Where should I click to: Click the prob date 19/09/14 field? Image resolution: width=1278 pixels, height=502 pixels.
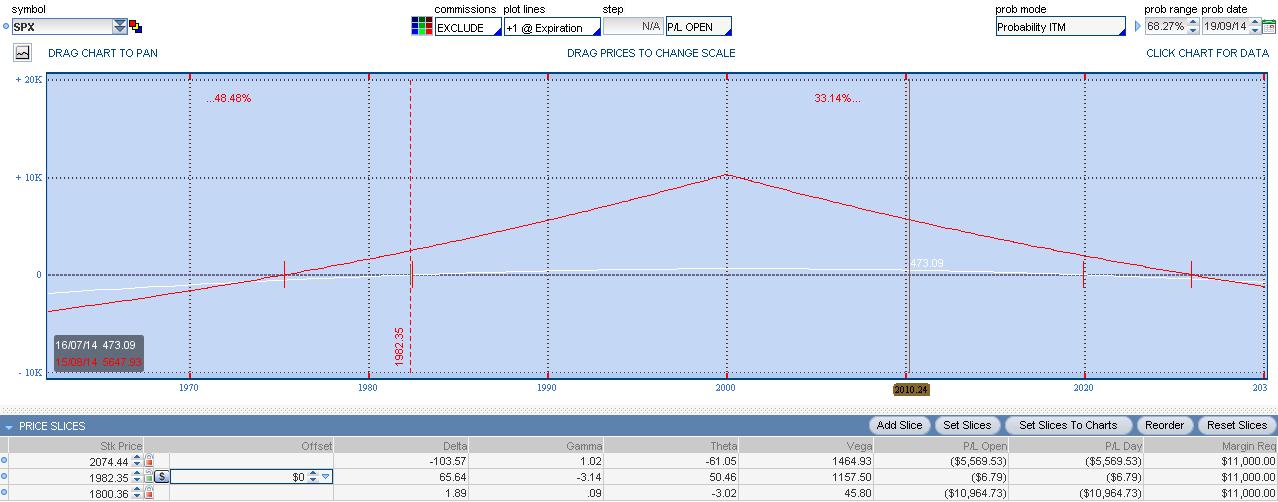(1224, 27)
